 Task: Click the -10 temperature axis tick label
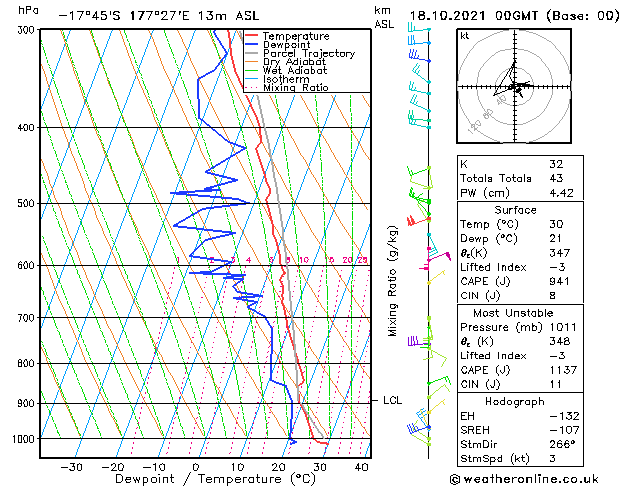tap(154, 467)
